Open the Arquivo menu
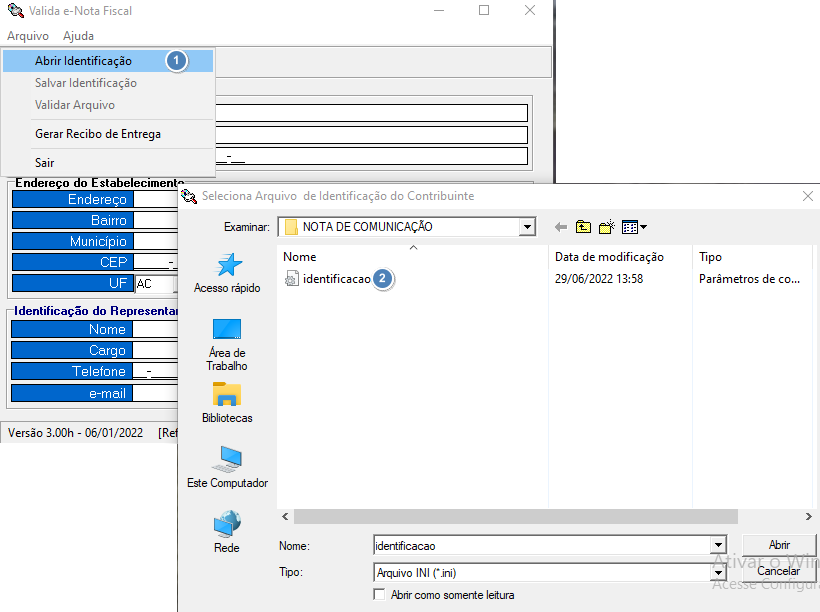The height and width of the screenshot is (612, 820). [x=28, y=36]
